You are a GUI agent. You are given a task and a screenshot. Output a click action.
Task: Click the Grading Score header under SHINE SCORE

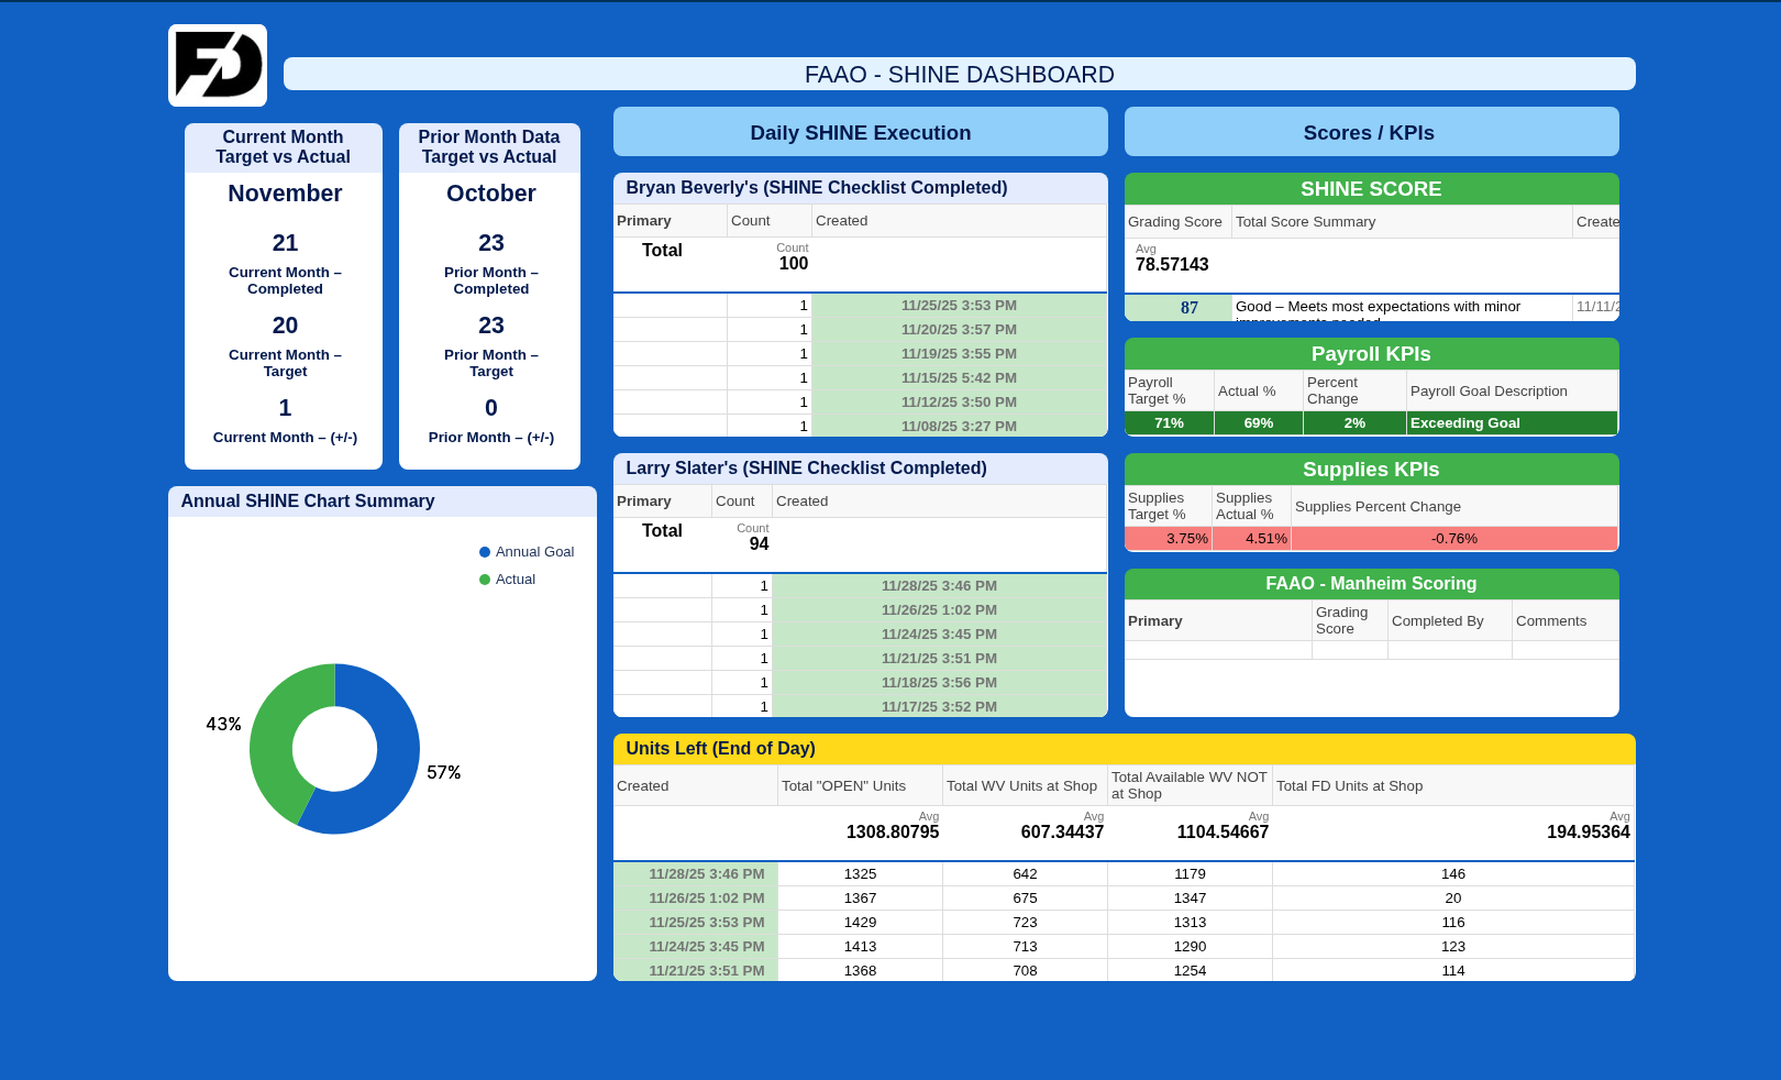pos(1175,222)
